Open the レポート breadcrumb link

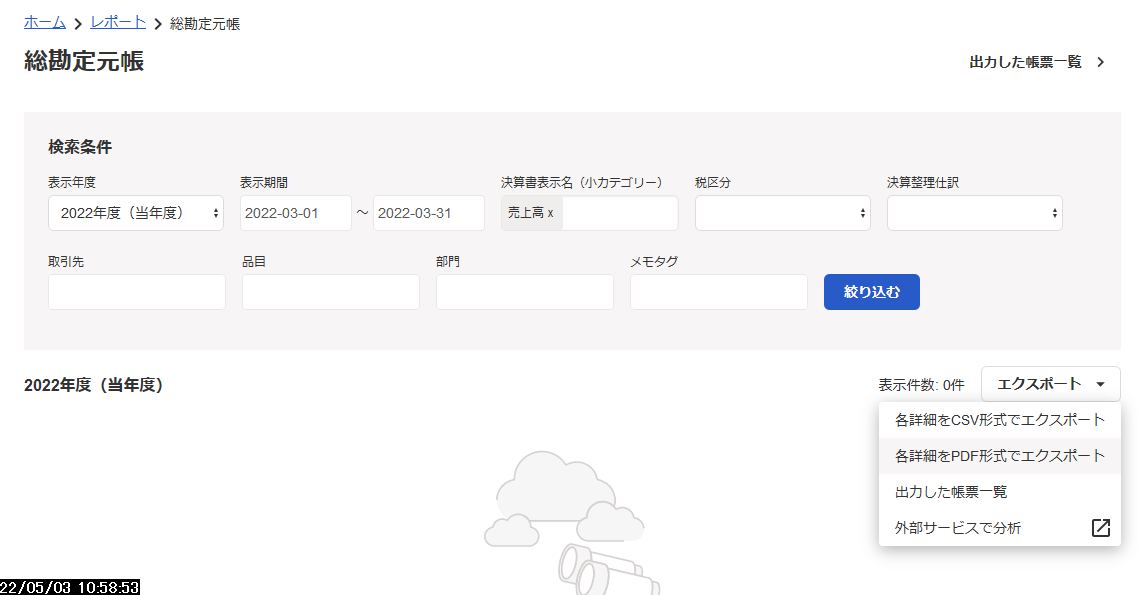click(118, 22)
